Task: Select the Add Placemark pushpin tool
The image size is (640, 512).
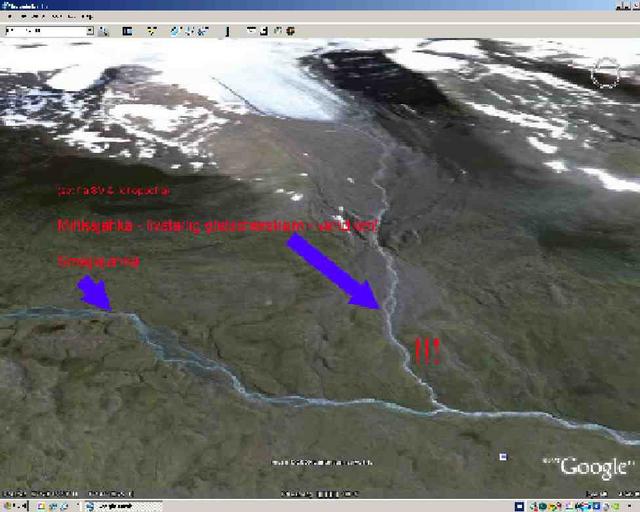Action: click(x=149, y=31)
